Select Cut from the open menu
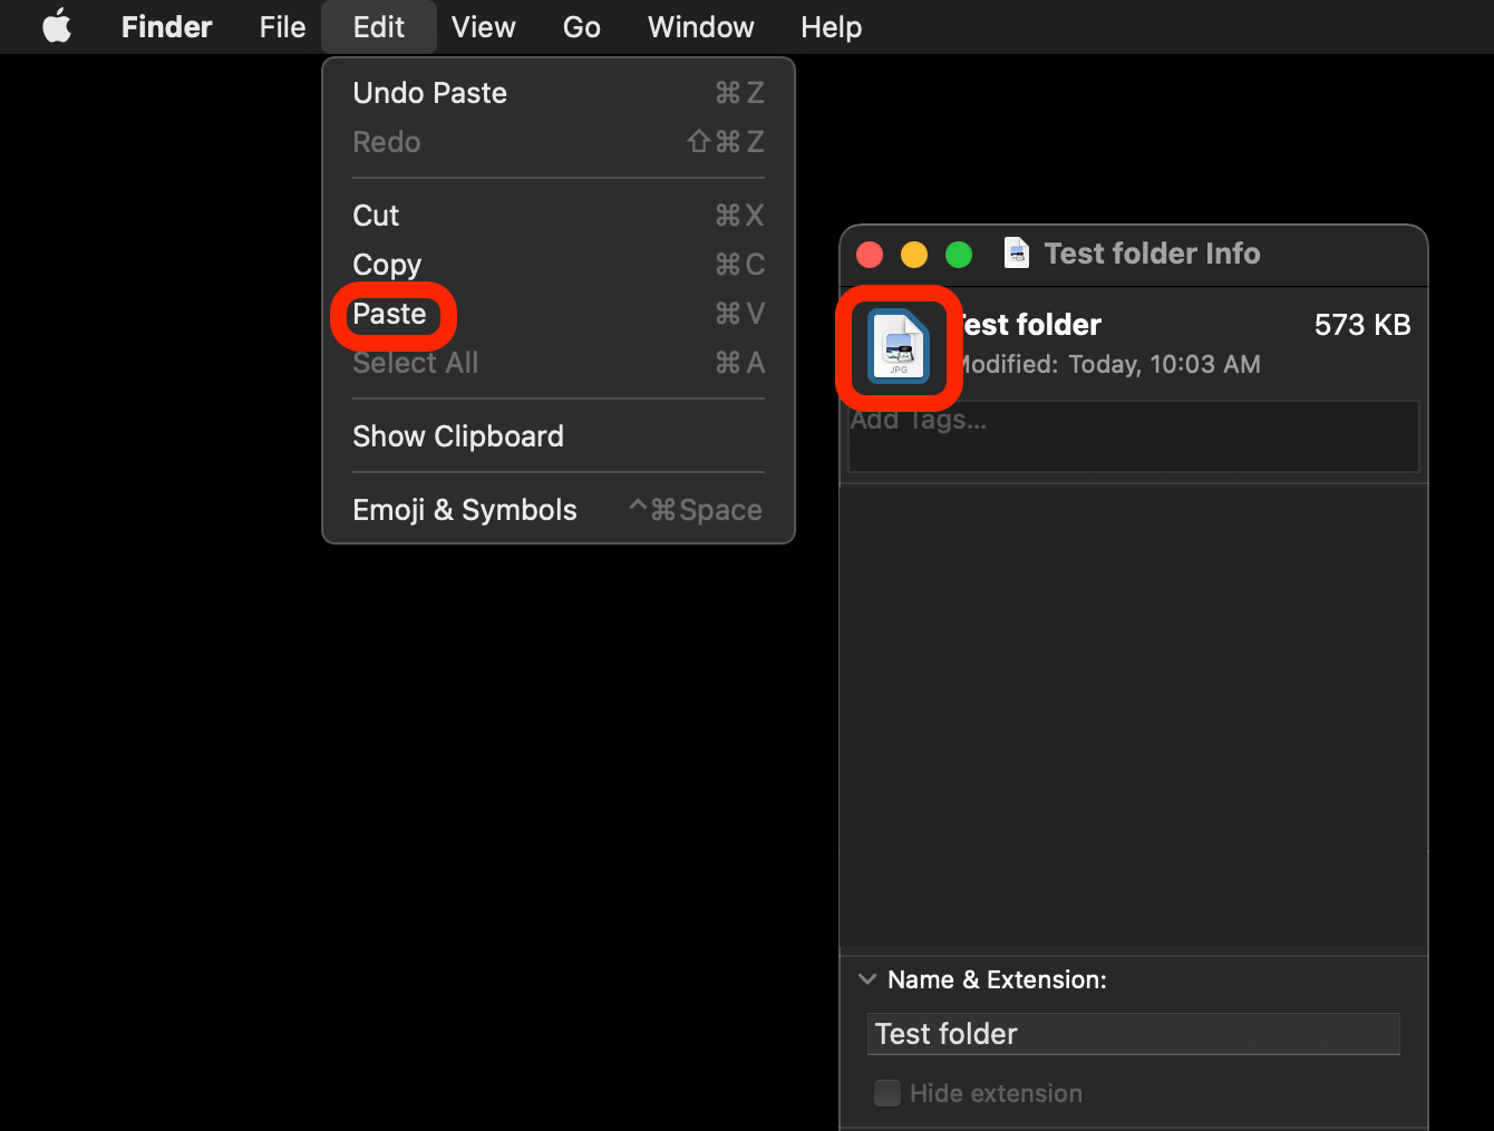The width and height of the screenshot is (1494, 1131). (x=375, y=215)
